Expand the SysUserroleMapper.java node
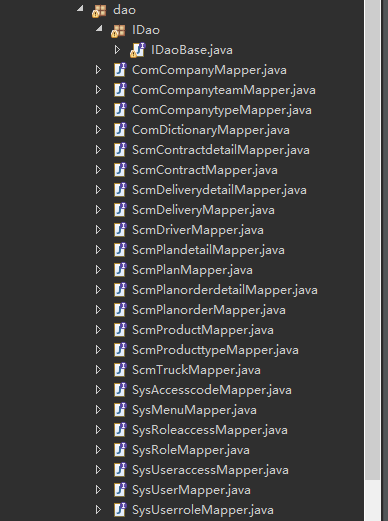Screen dimensions: 388x521 [98, 510]
